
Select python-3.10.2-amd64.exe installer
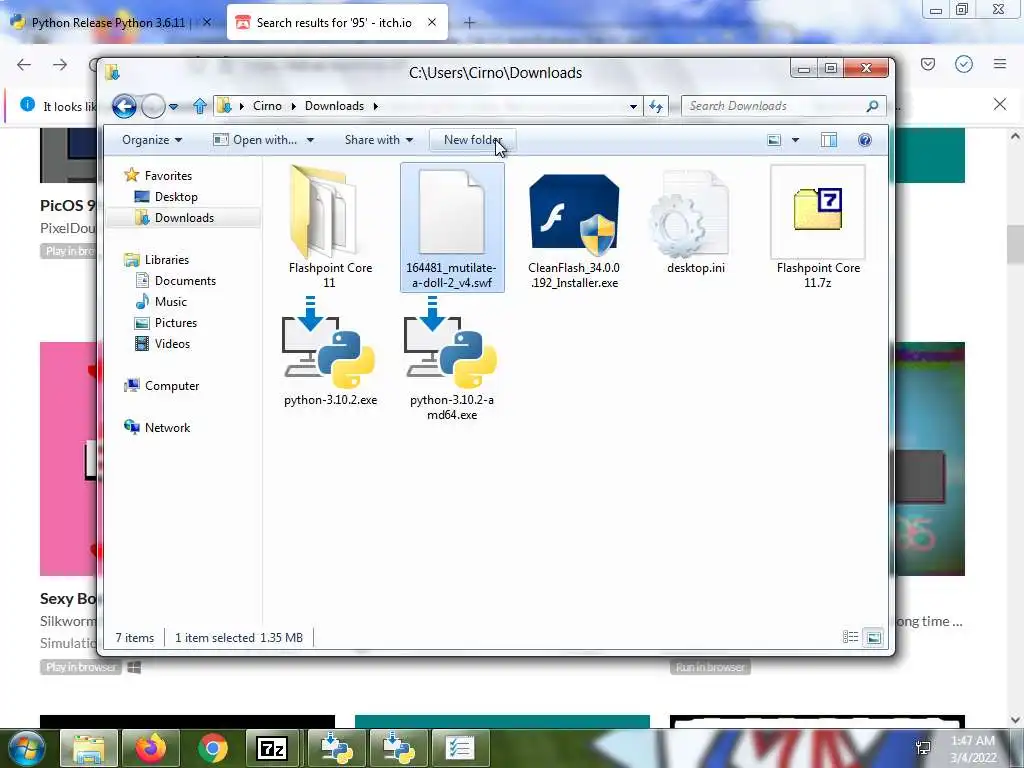(x=451, y=358)
